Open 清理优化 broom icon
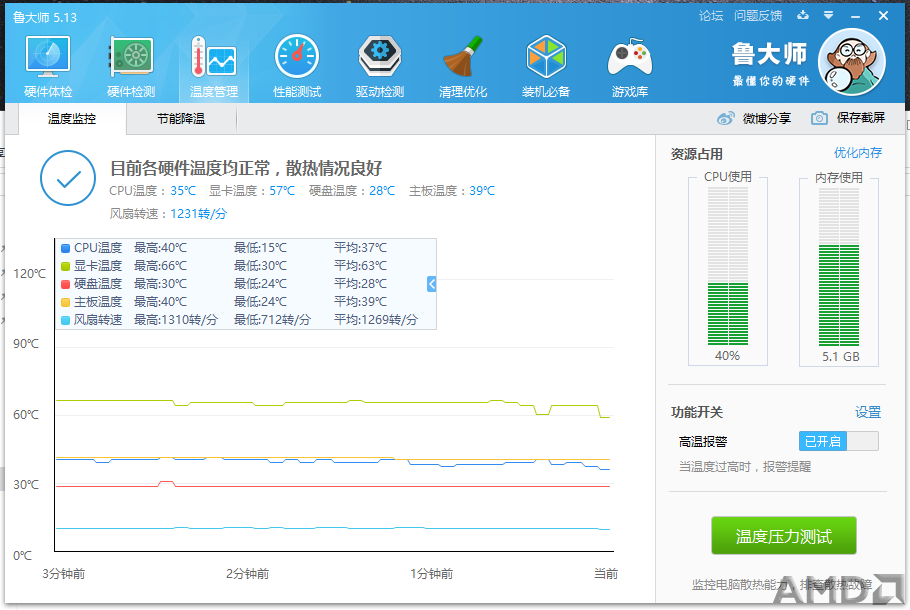910x610 pixels. (x=463, y=57)
